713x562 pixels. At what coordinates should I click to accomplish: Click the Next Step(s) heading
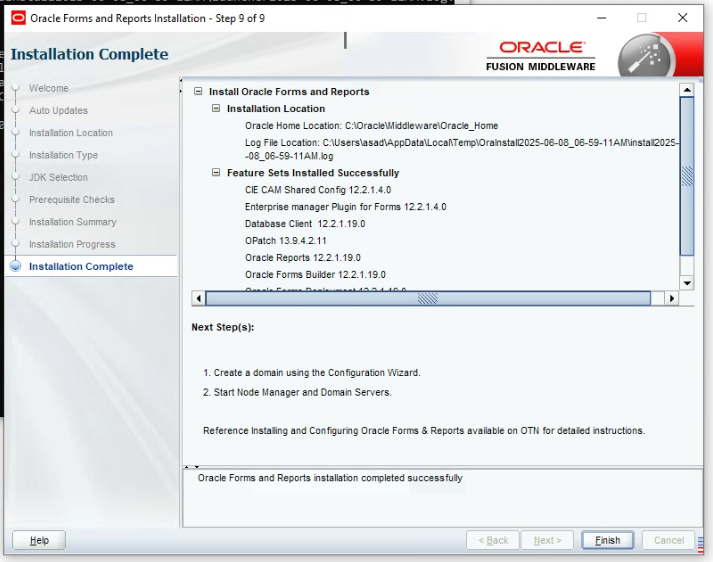pyautogui.click(x=223, y=327)
